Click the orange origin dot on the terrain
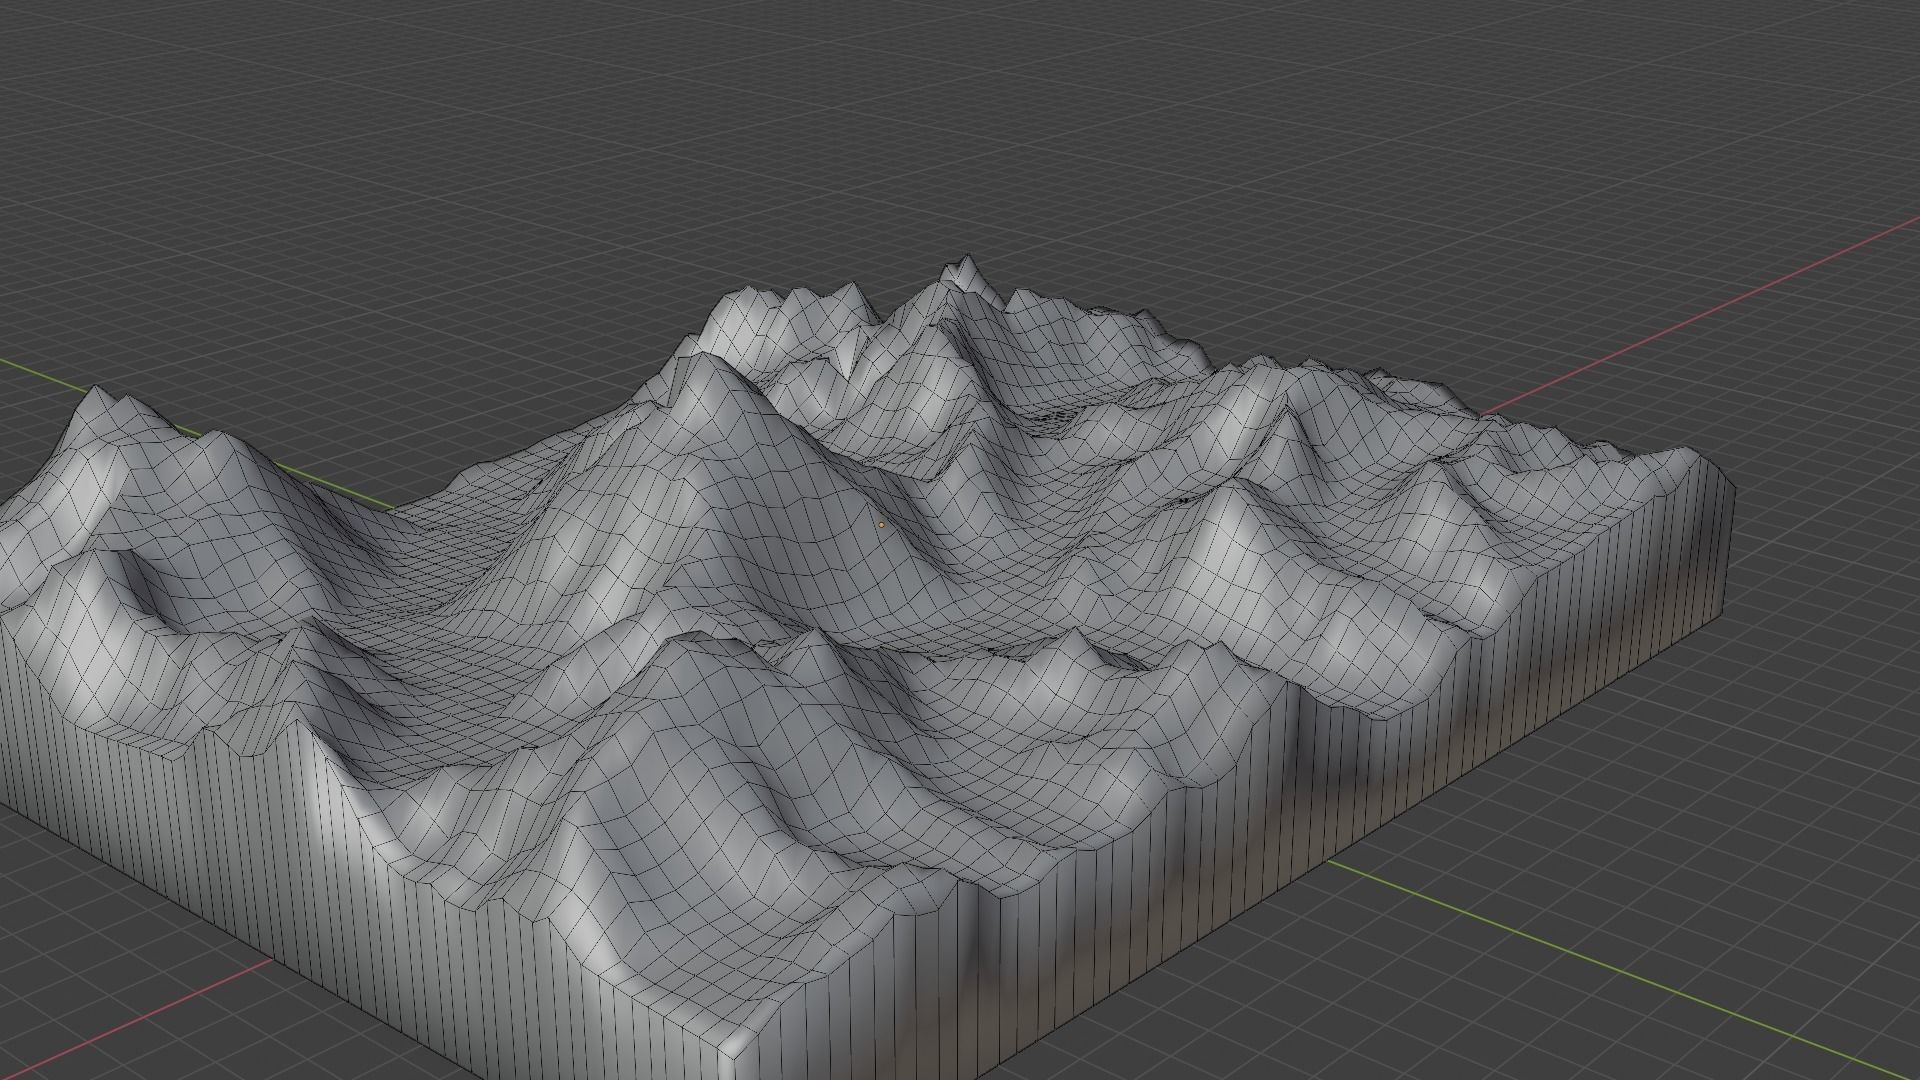 click(881, 524)
